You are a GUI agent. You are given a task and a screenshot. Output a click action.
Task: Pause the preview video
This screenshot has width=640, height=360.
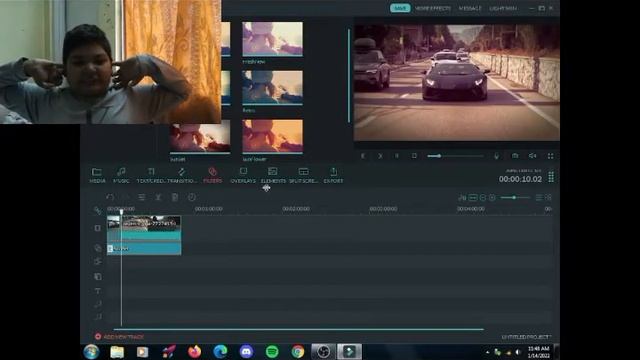(397, 156)
